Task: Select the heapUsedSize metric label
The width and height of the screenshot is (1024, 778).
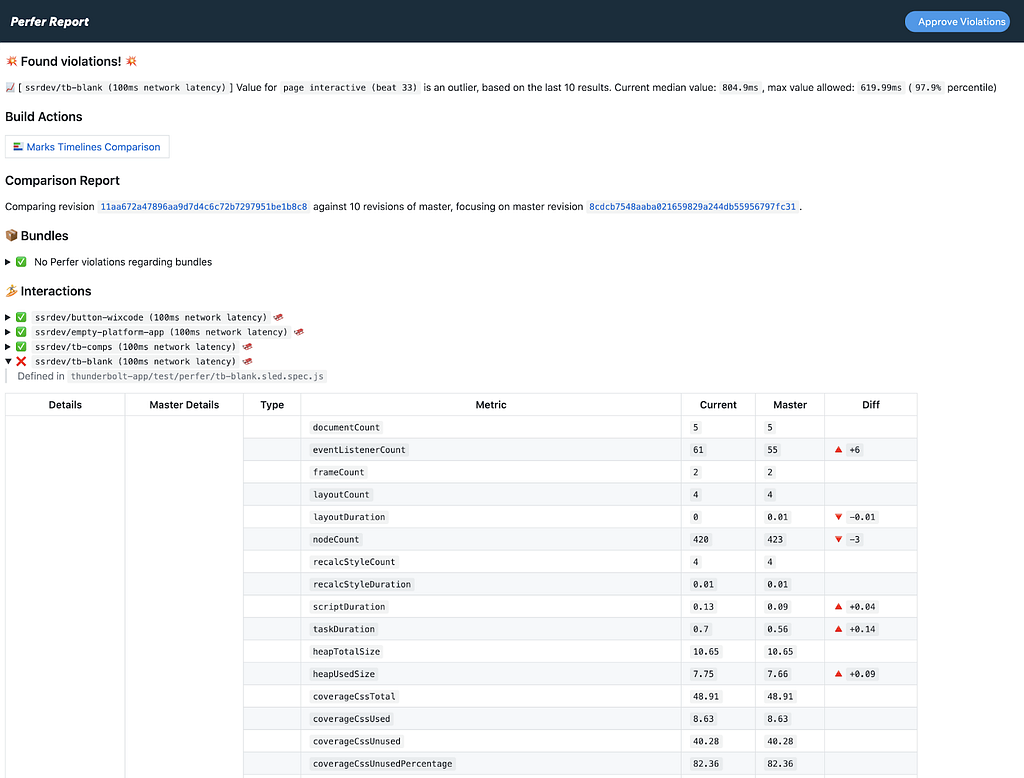Action: [344, 673]
